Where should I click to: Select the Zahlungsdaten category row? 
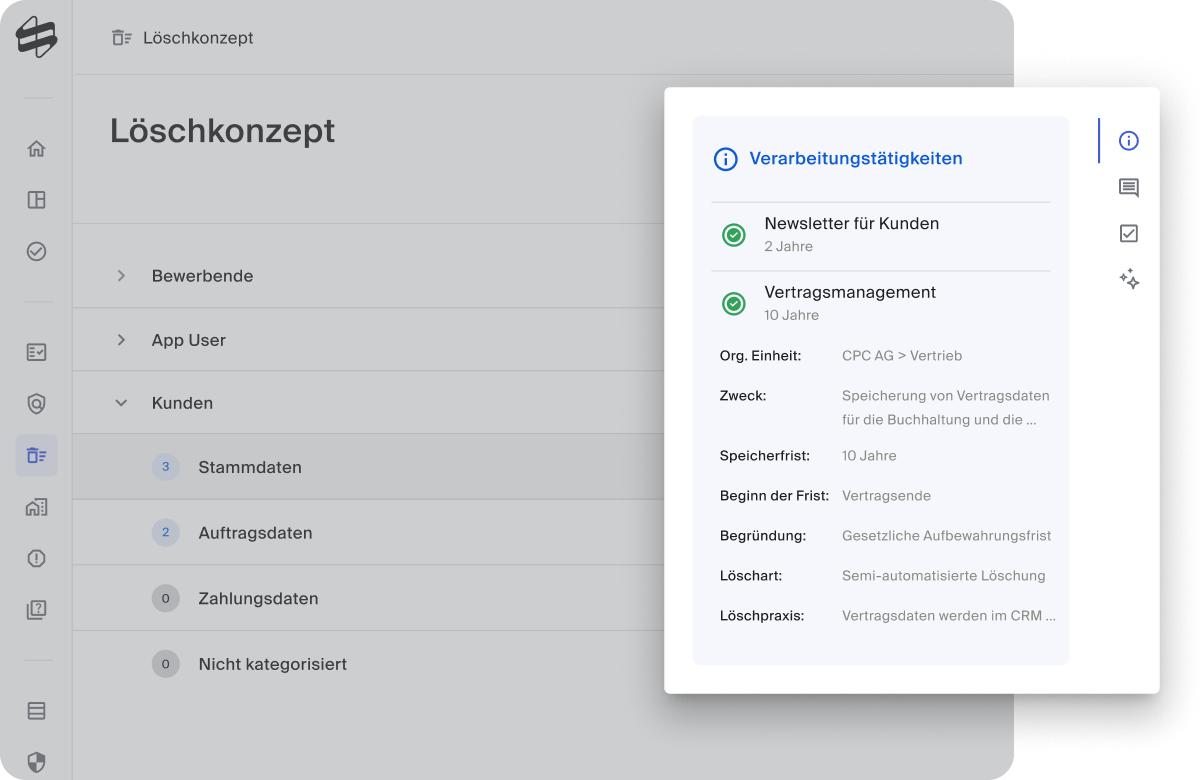(x=369, y=599)
